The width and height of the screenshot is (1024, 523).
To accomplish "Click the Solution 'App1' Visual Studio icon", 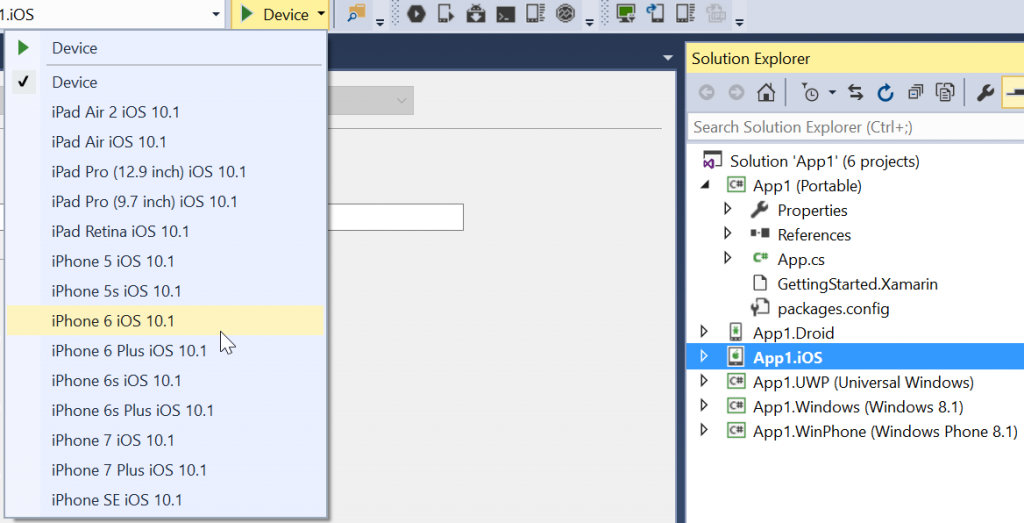I will 712,161.
